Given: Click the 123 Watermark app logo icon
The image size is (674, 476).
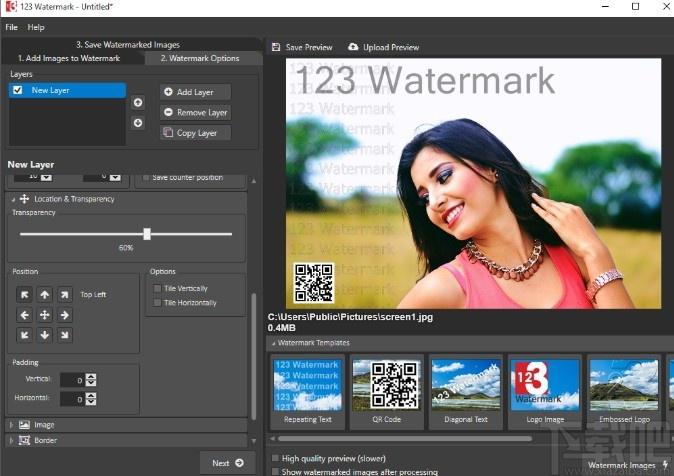Looking at the screenshot, I should (11, 6).
